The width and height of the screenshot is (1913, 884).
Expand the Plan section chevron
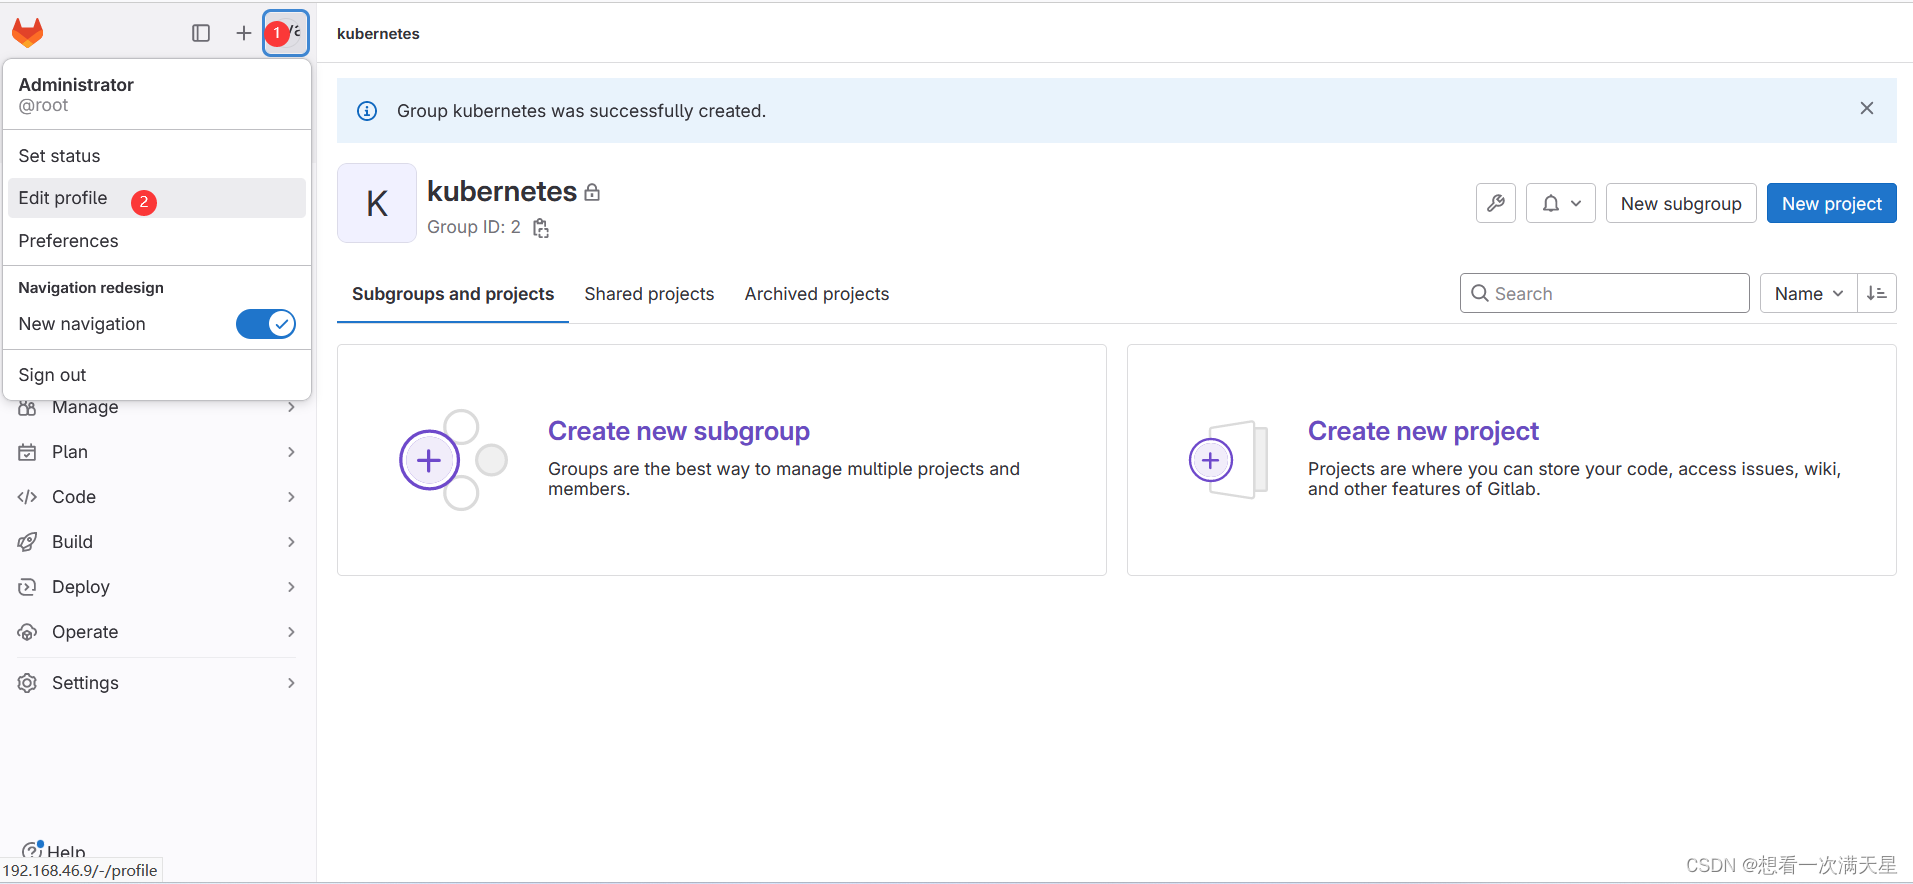[291, 452]
